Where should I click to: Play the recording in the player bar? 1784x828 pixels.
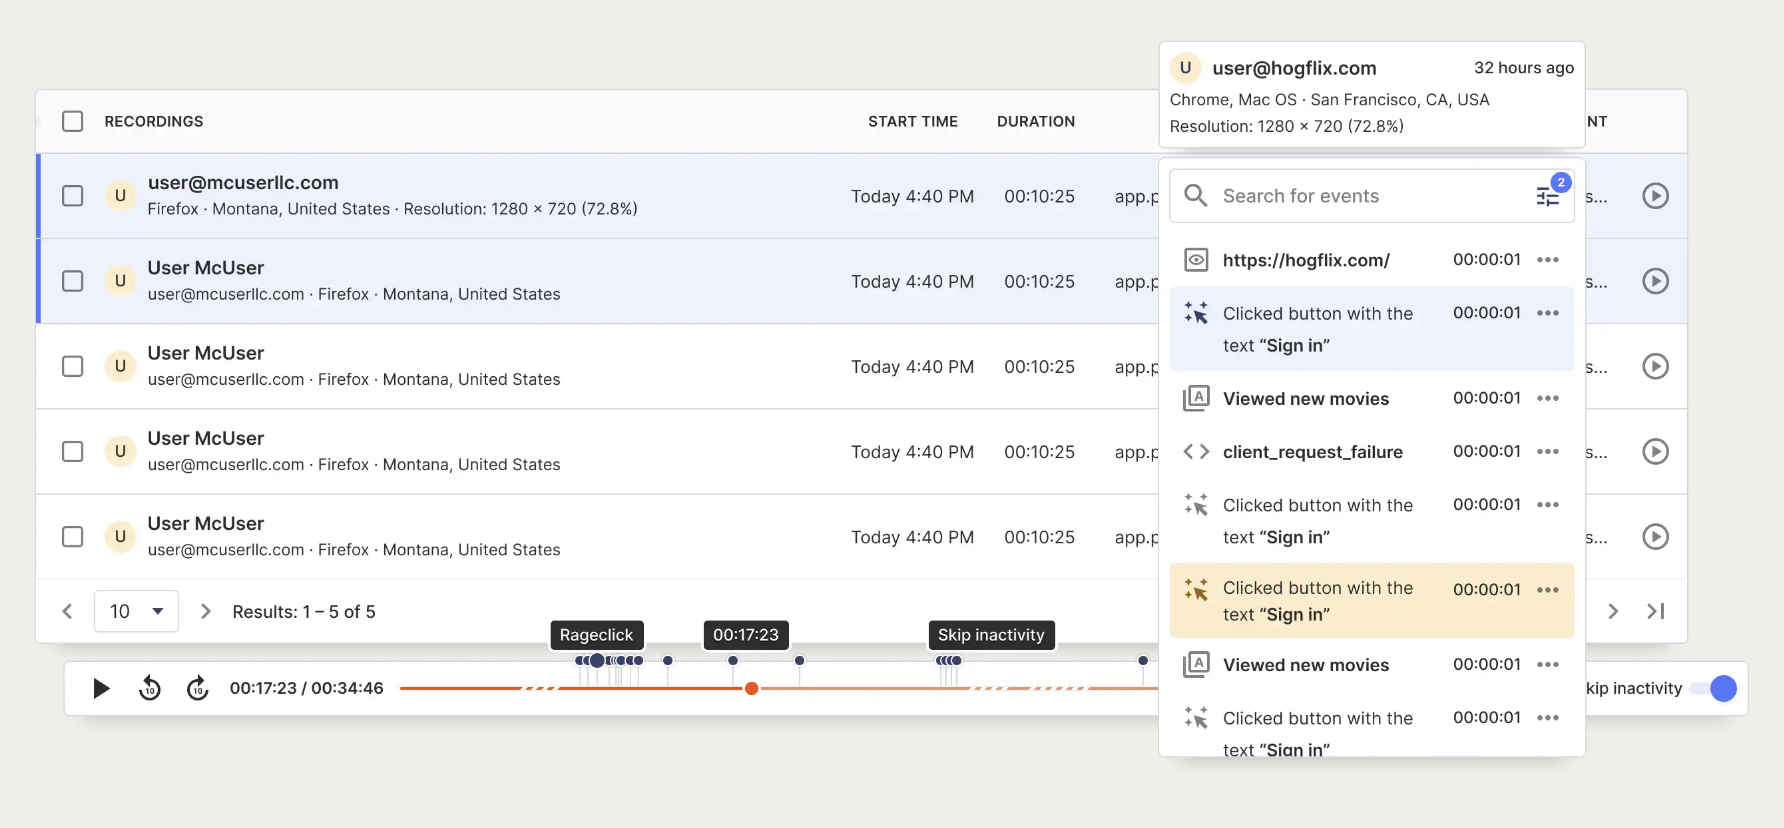point(101,688)
